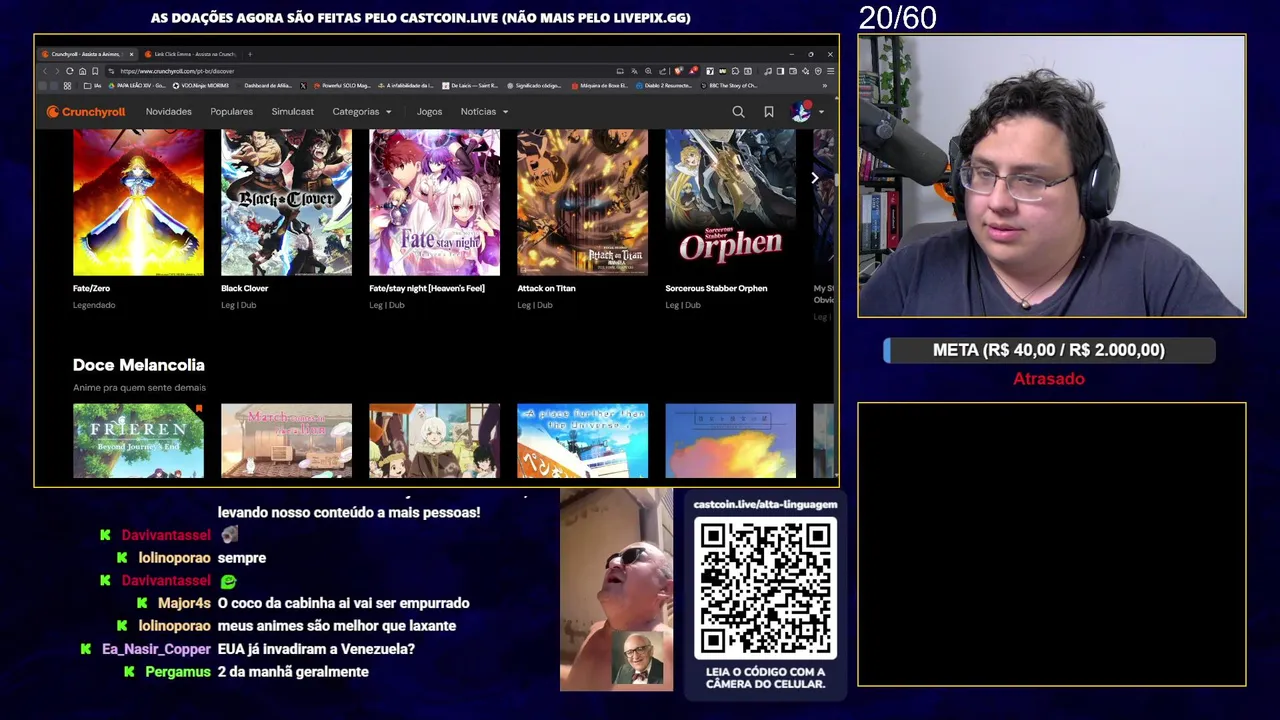Viewport: 1280px width, 720px height.
Task: Click the browser forward arrow
Action: click(x=57, y=71)
